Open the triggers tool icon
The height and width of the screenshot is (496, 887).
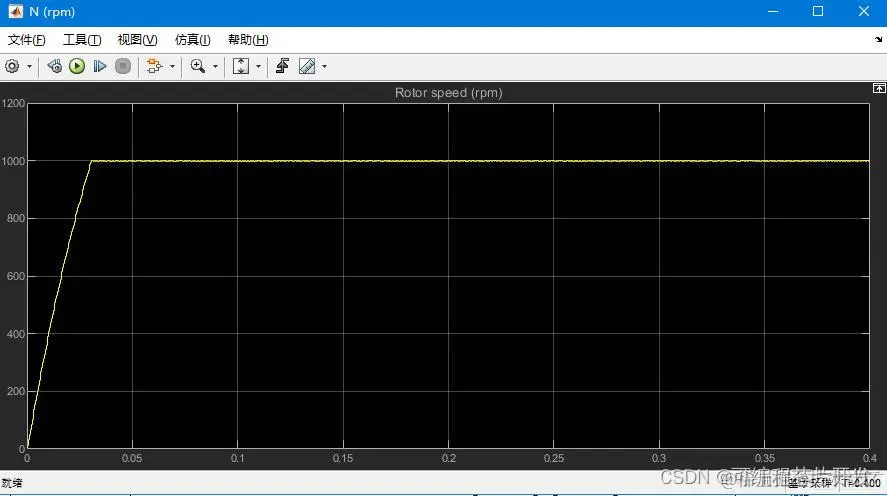click(282, 66)
